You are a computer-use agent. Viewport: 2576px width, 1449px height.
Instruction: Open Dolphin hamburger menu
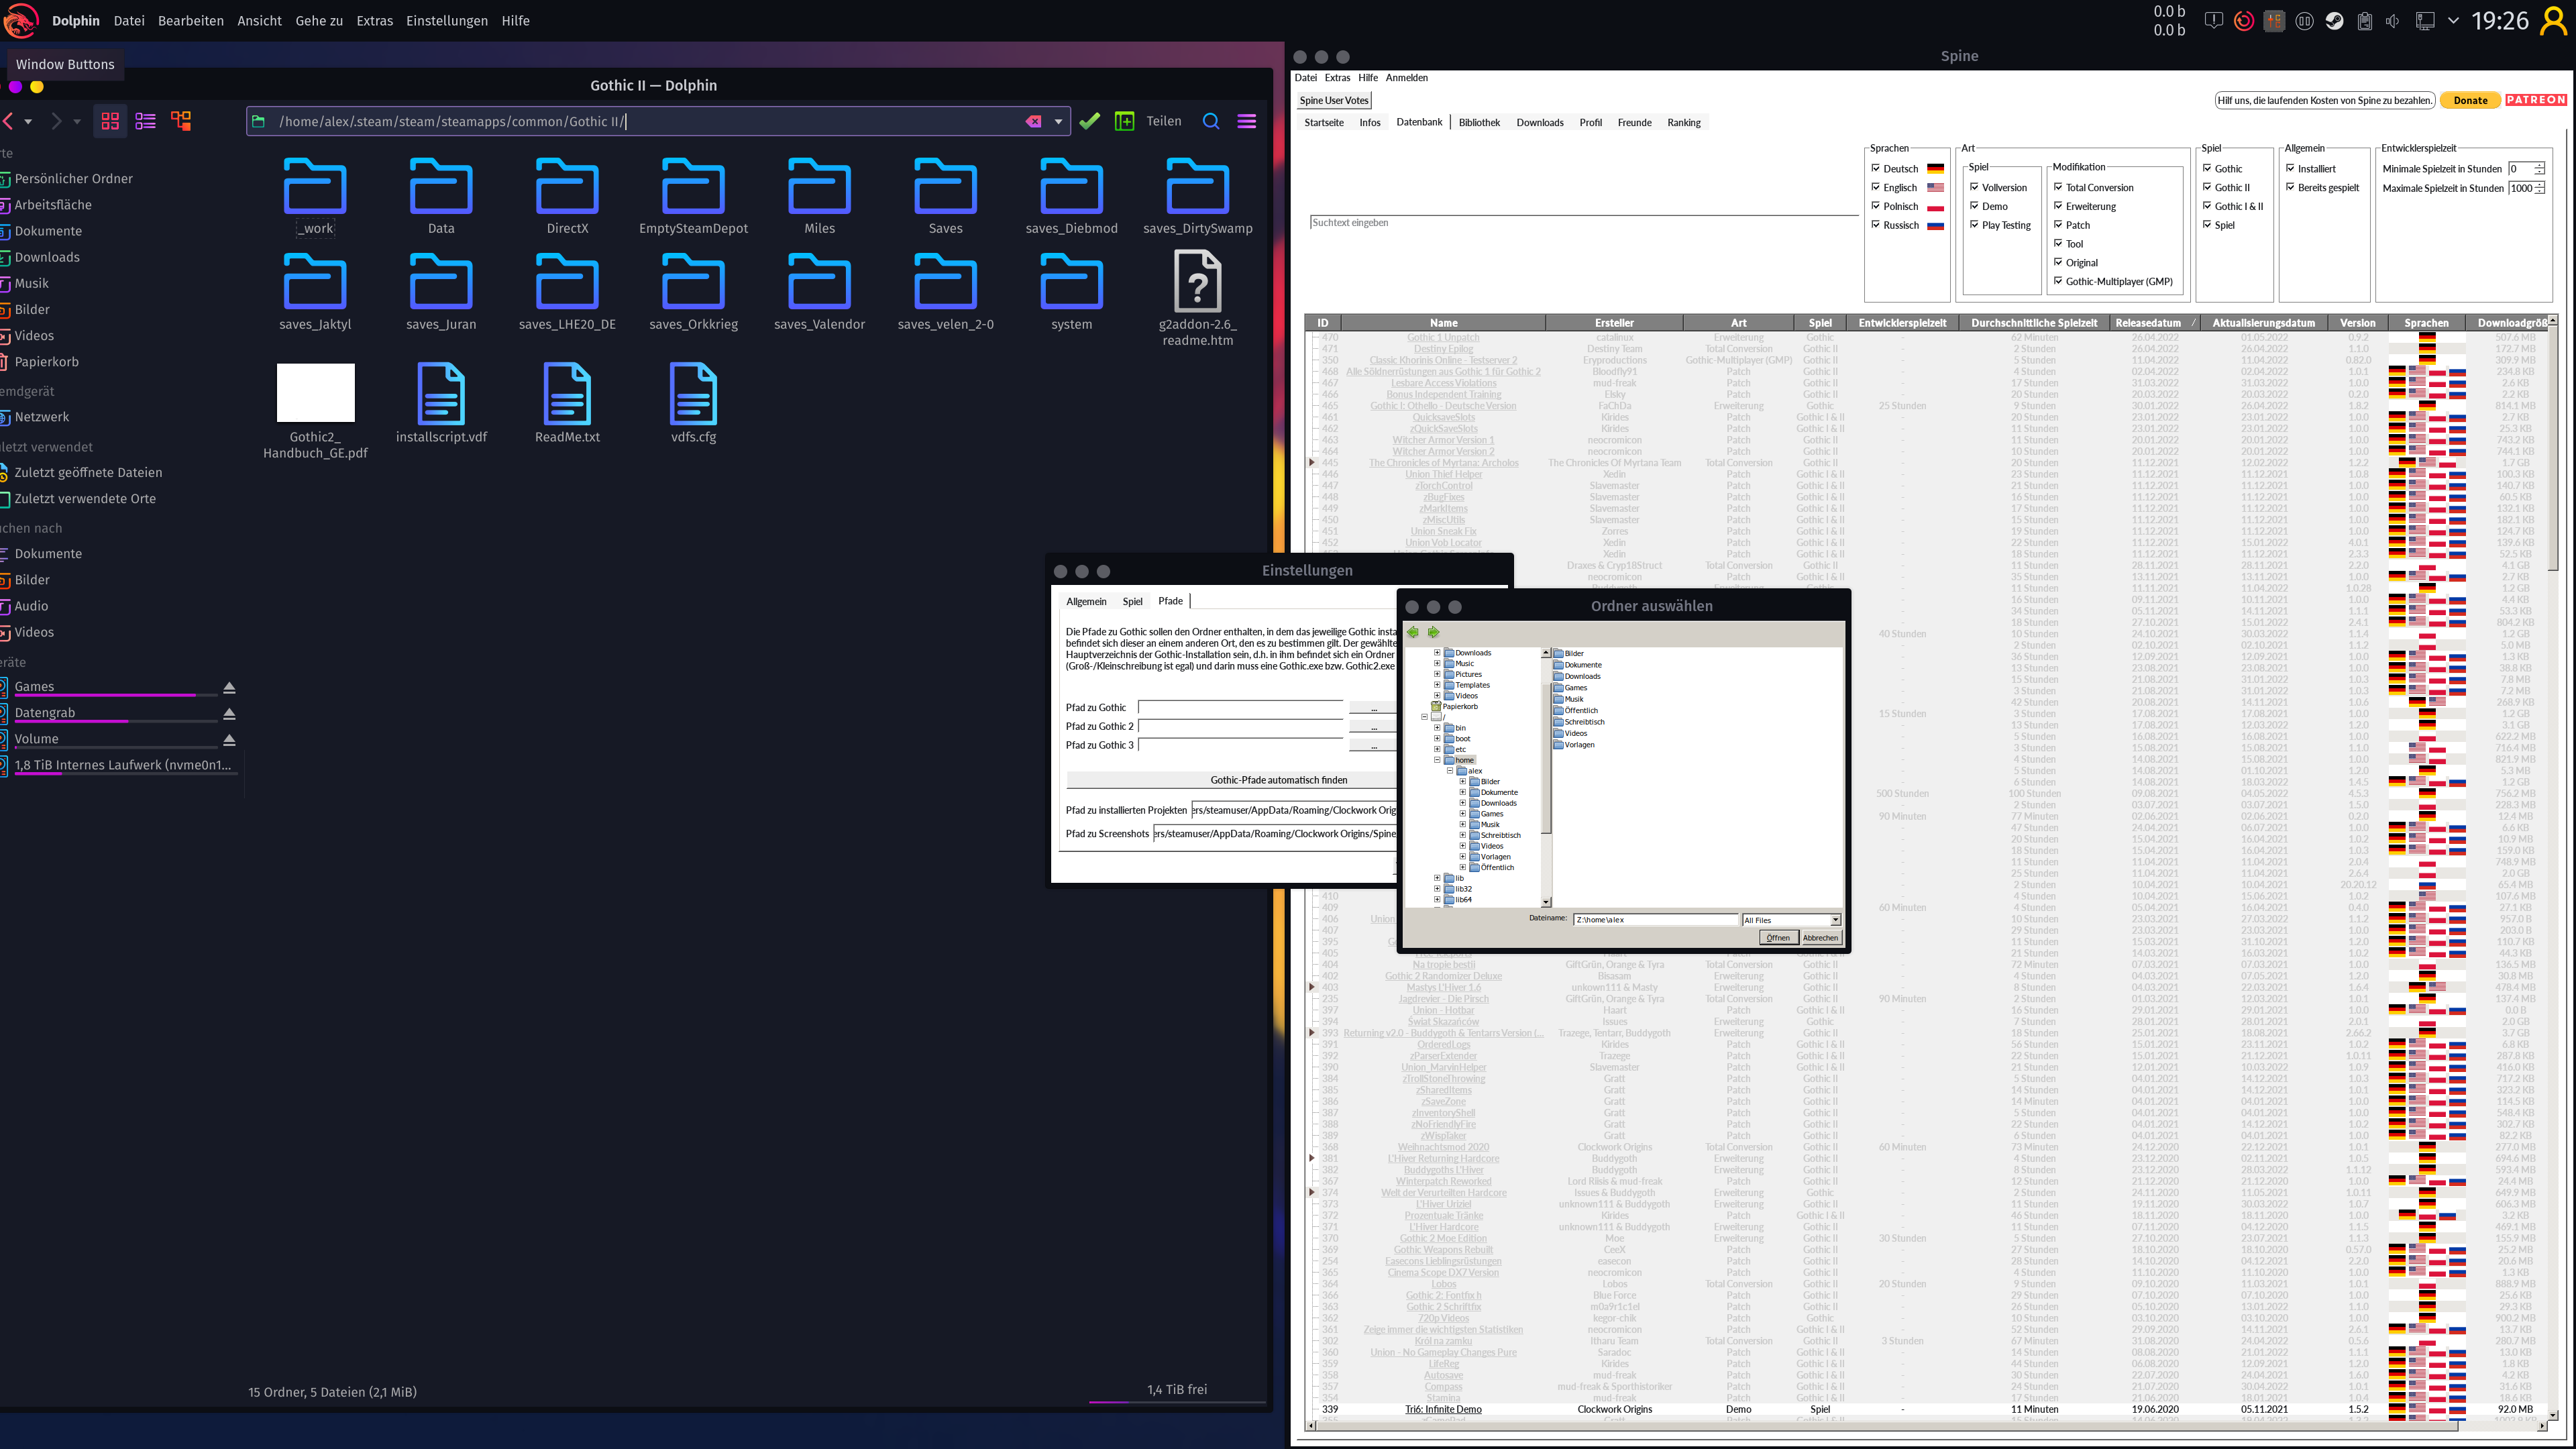[1246, 121]
